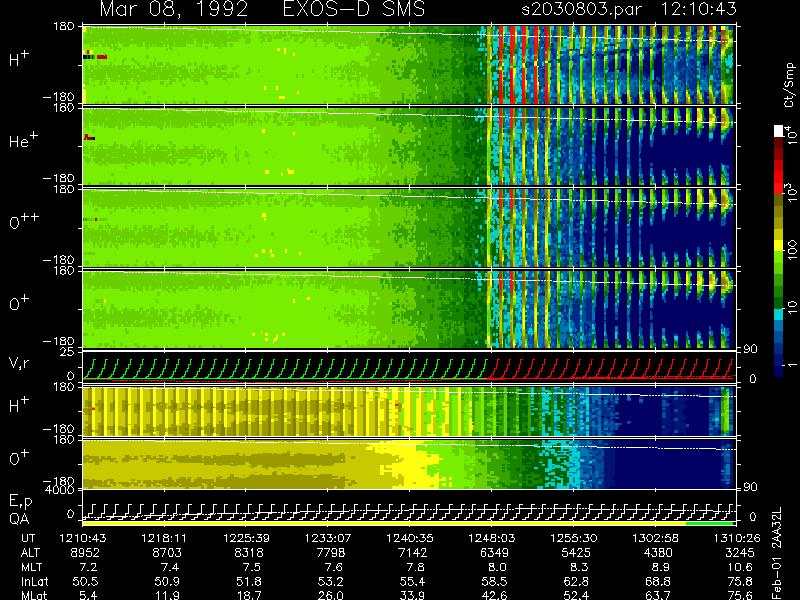
Task: Click the white top segment of the colorbar
Action: pos(779,131)
